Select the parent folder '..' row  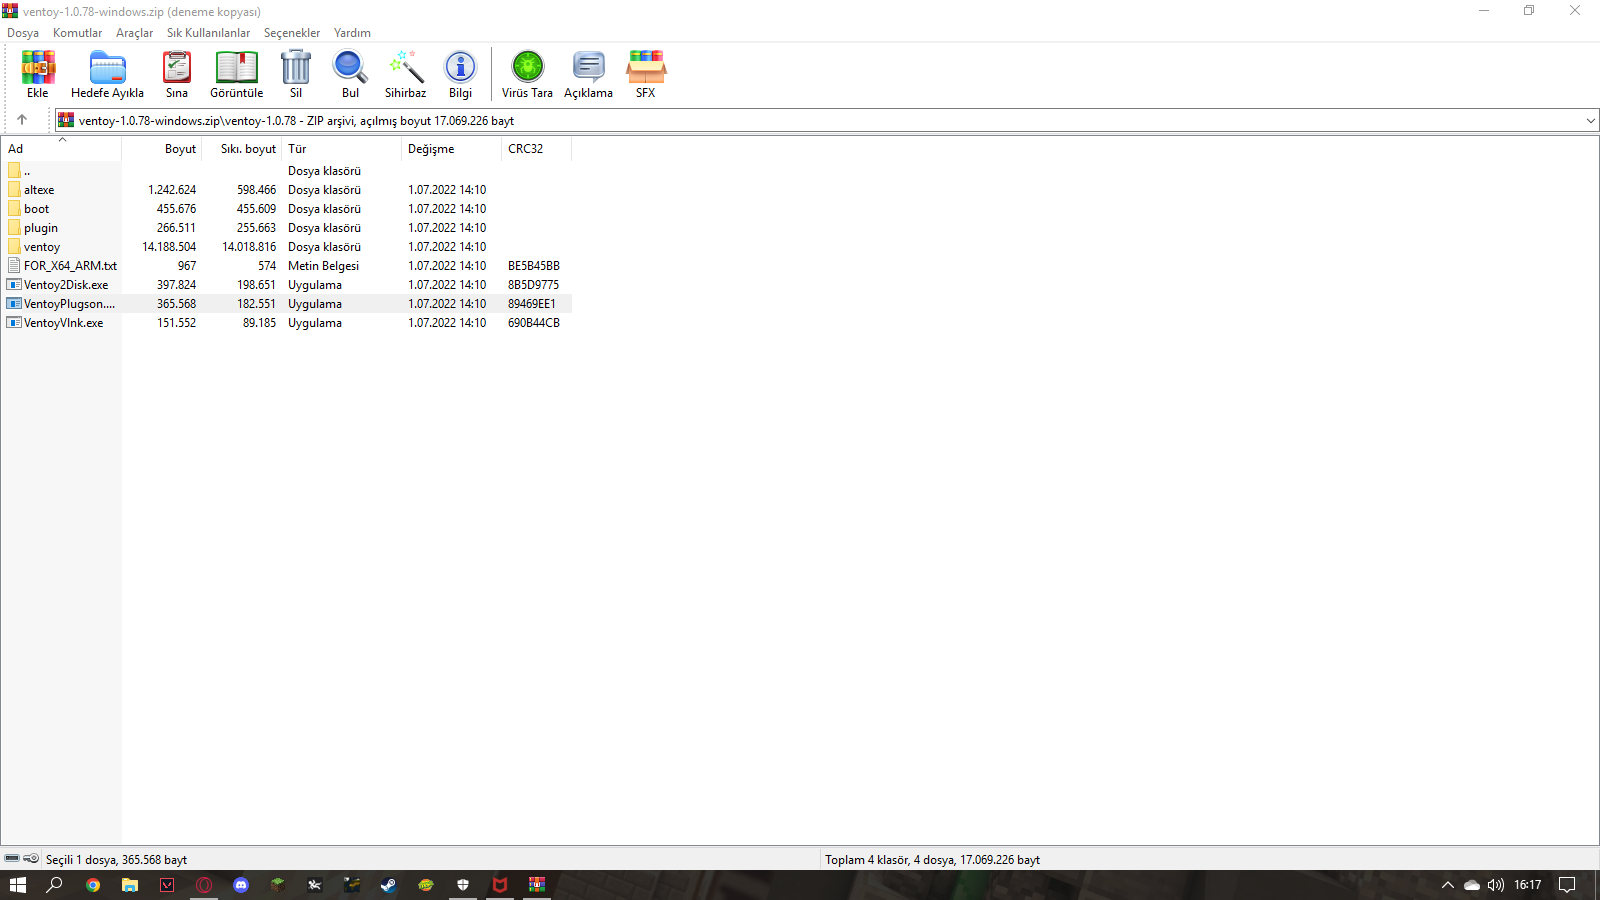tap(287, 171)
